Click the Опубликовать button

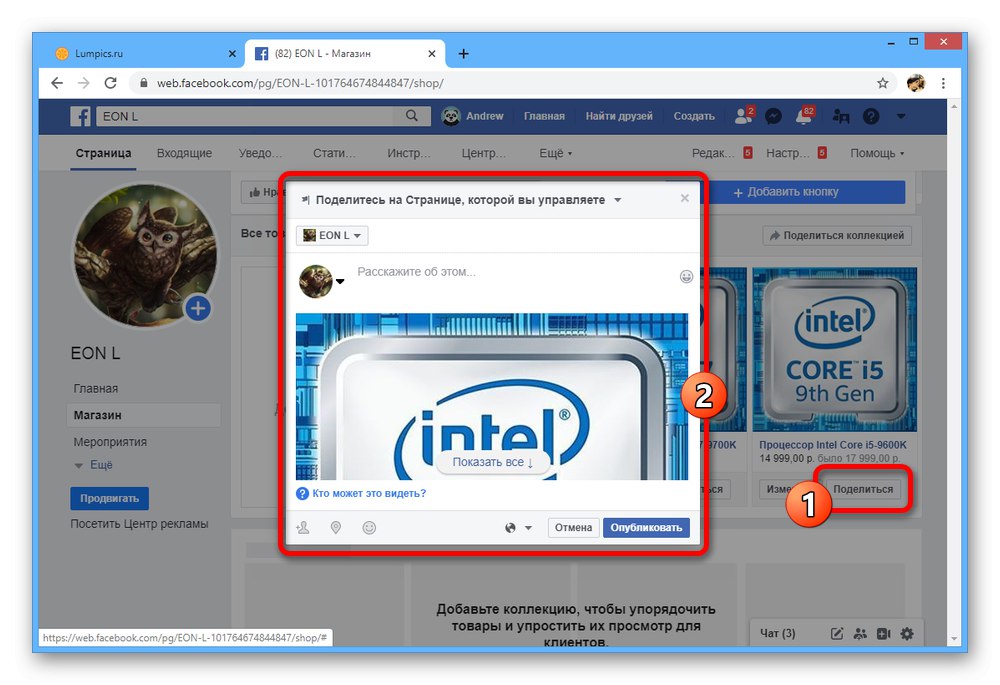pos(646,527)
